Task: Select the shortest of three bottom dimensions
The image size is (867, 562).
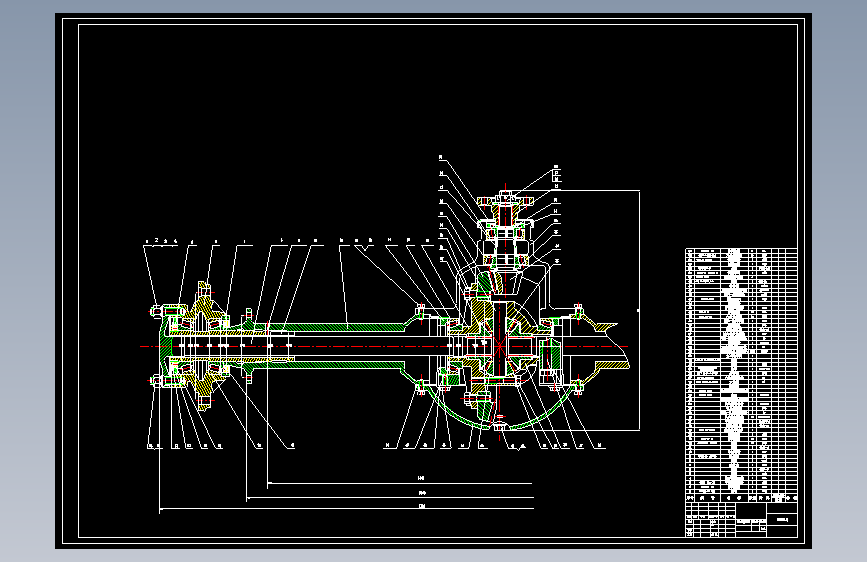Action: (400, 483)
